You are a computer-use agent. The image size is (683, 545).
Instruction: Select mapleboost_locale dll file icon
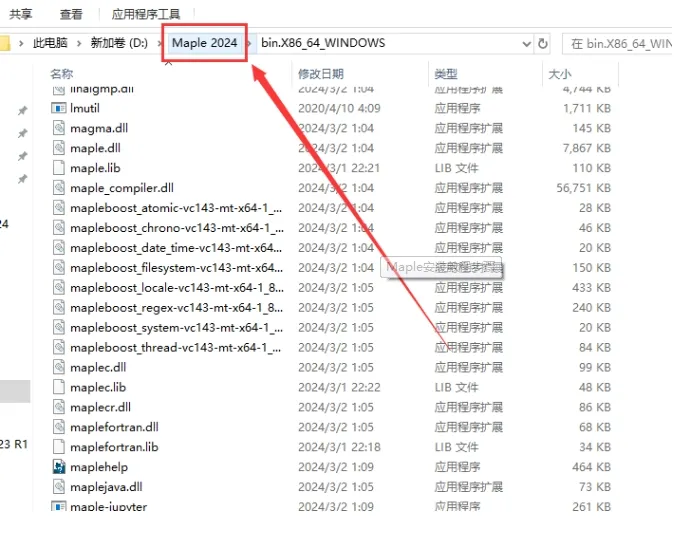(x=59, y=288)
